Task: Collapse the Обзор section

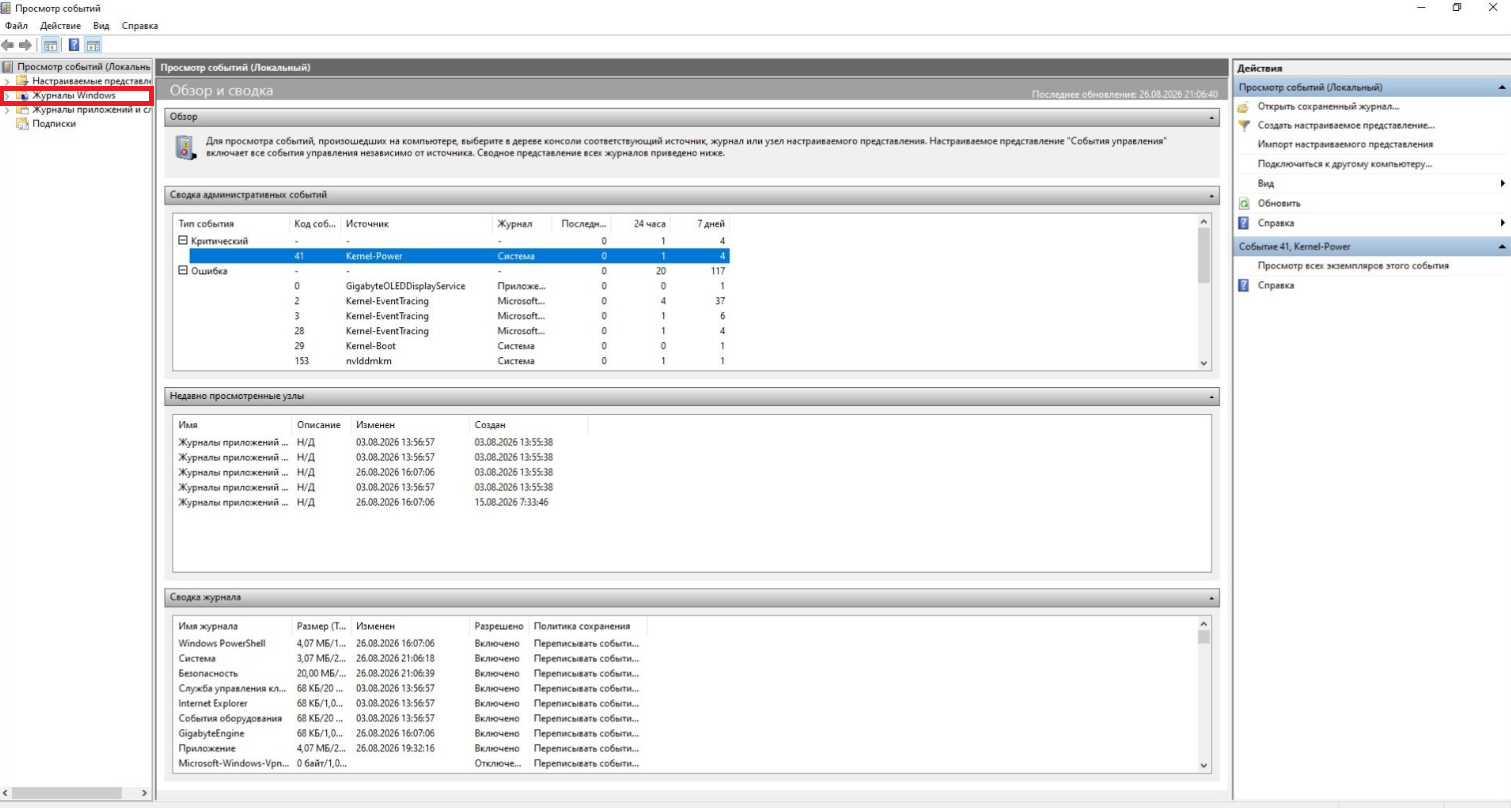Action: 1213,118
